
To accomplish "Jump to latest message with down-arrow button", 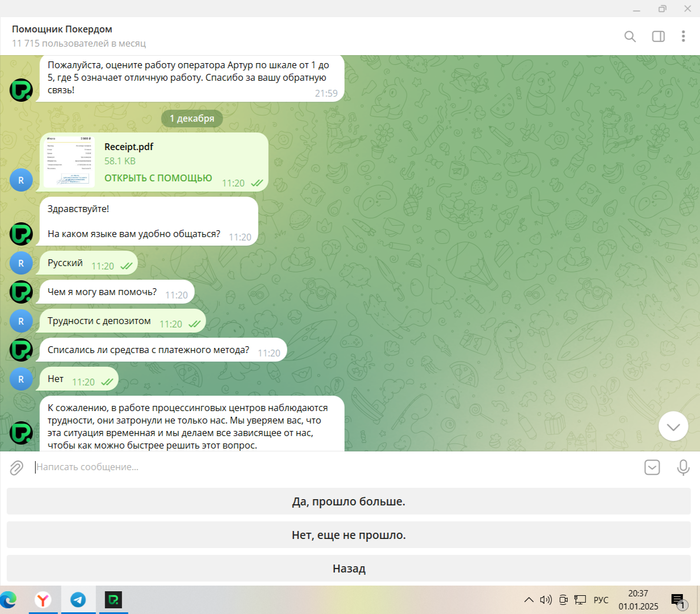I will (673, 426).
